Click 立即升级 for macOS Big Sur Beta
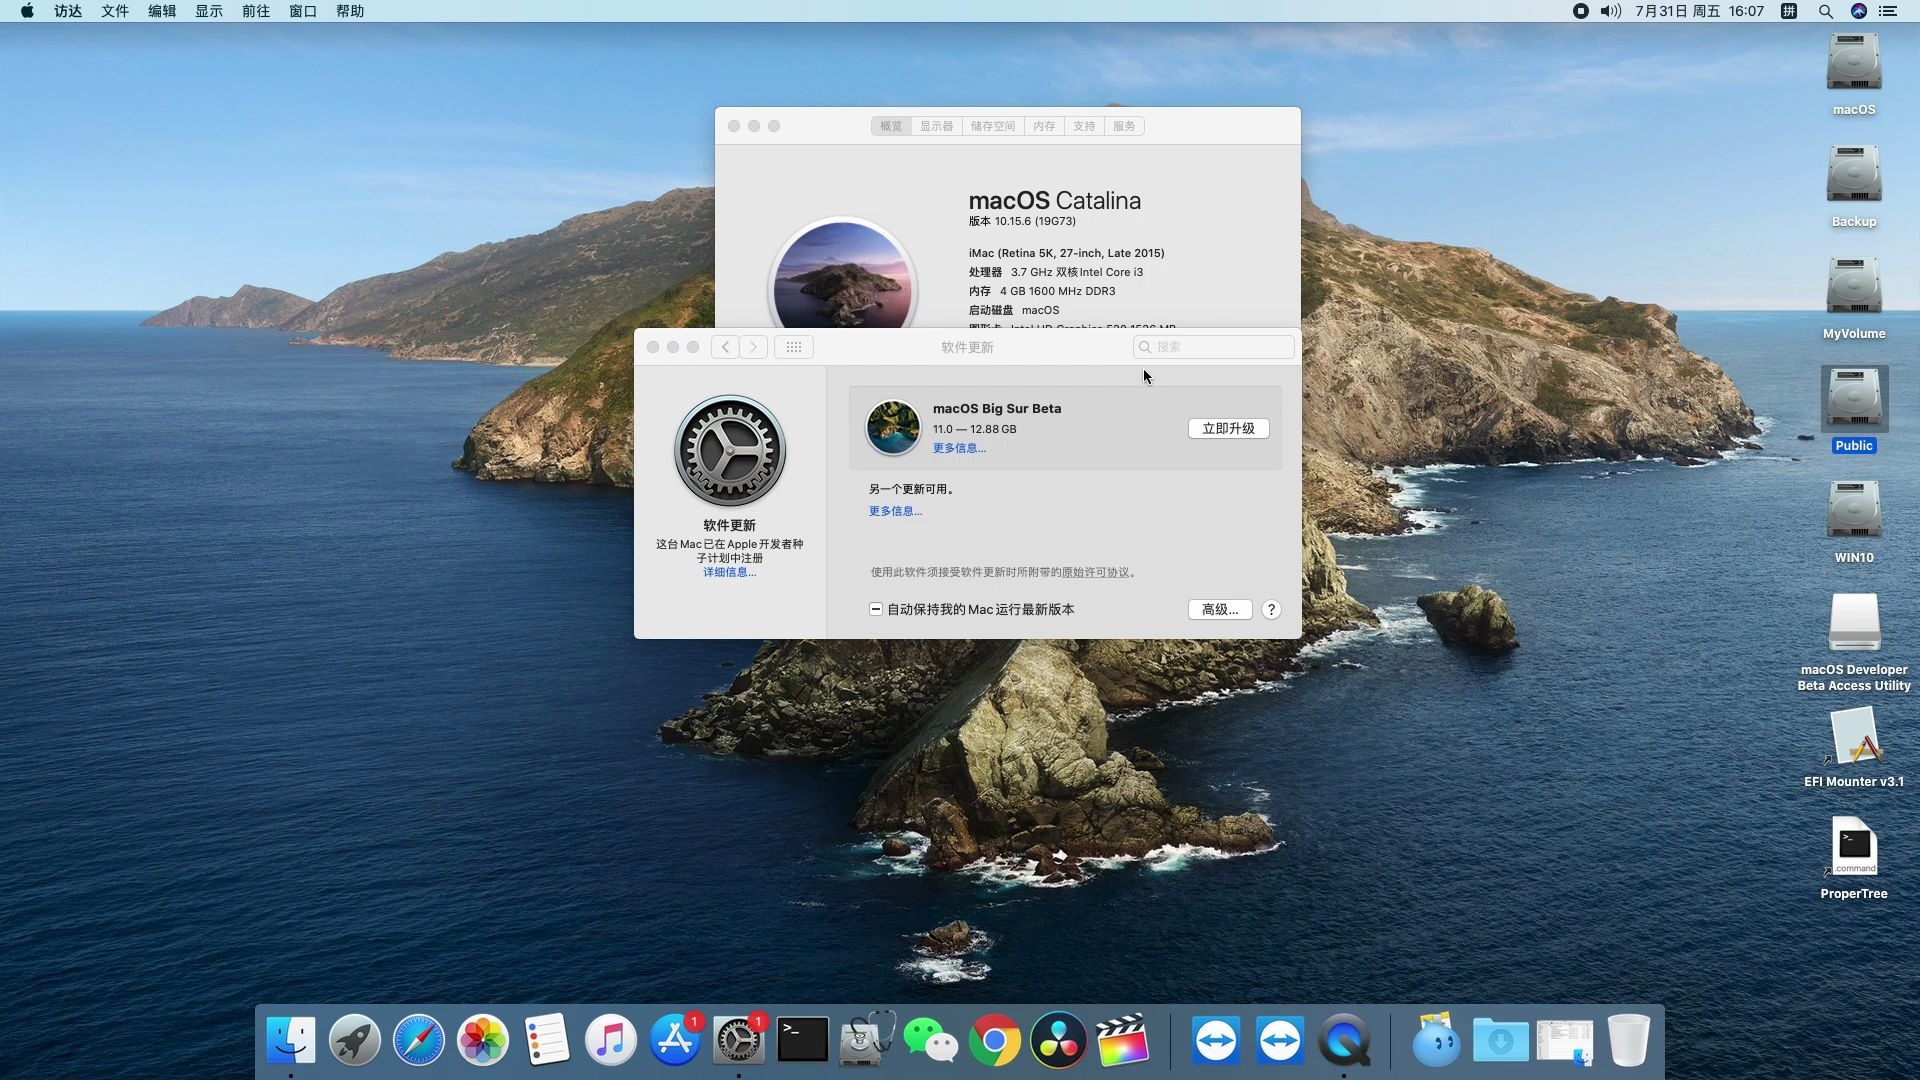The image size is (1920, 1080). [1228, 428]
